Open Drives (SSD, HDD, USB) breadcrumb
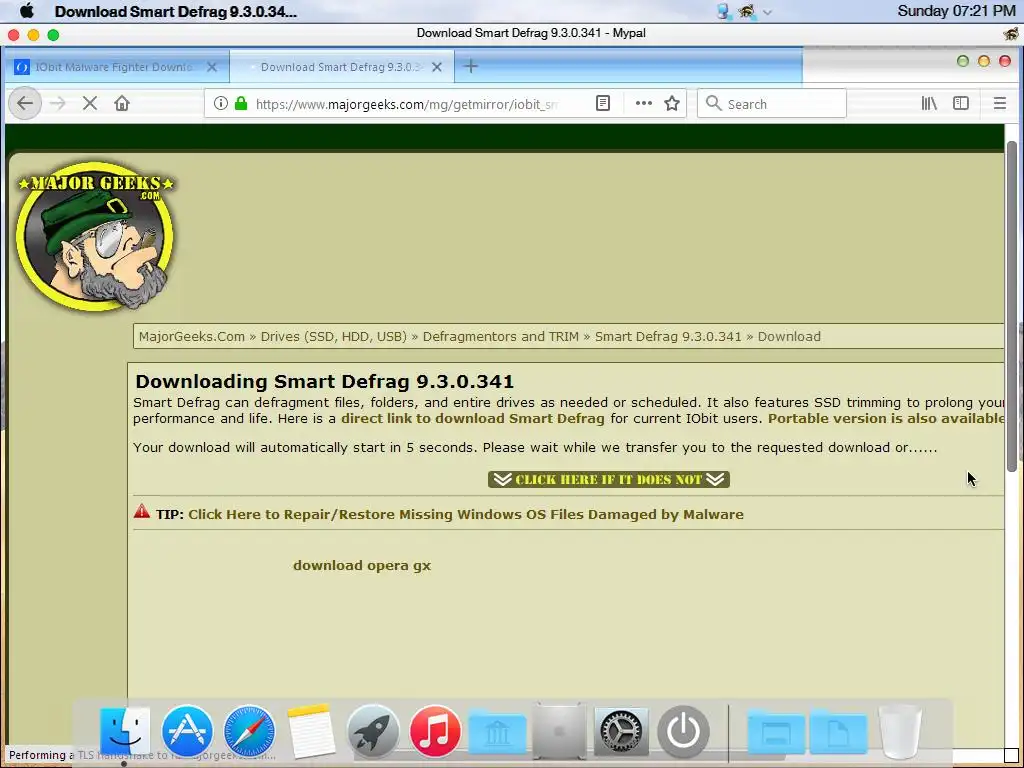Image resolution: width=1024 pixels, height=768 pixels. (333, 336)
